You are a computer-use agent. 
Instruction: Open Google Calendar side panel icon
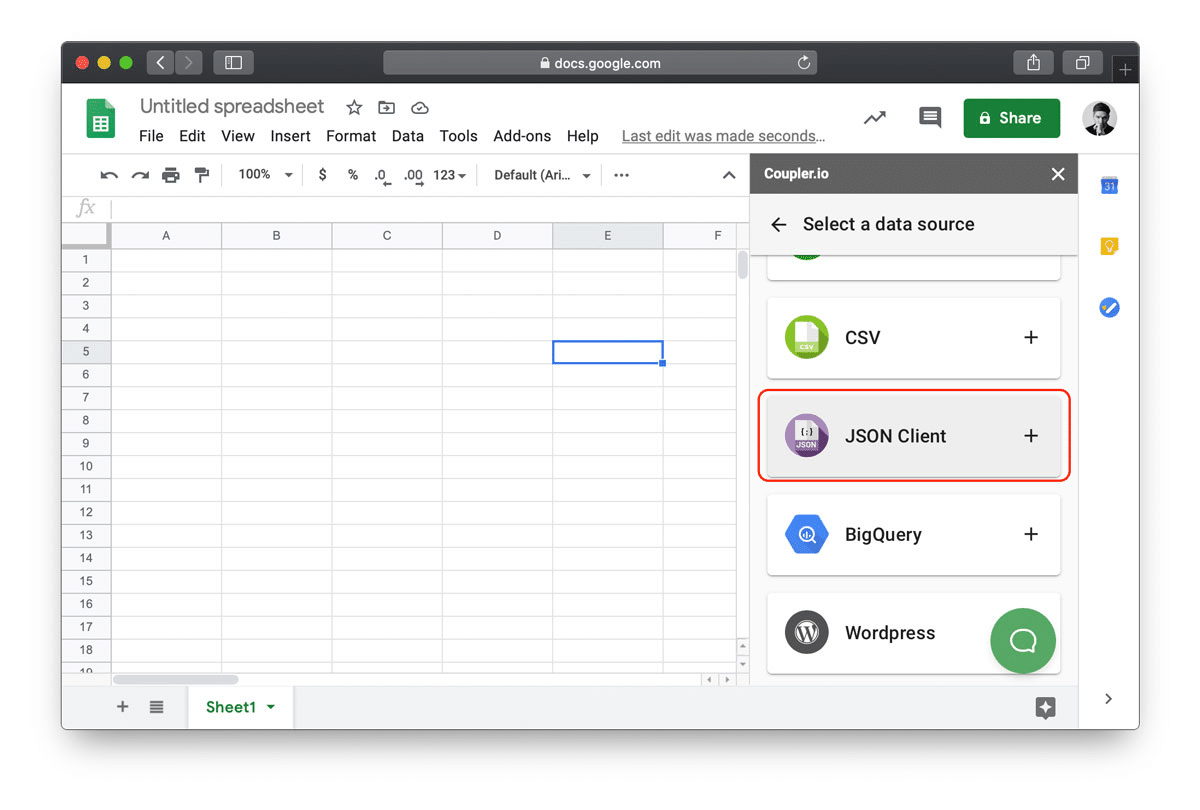tap(1109, 185)
